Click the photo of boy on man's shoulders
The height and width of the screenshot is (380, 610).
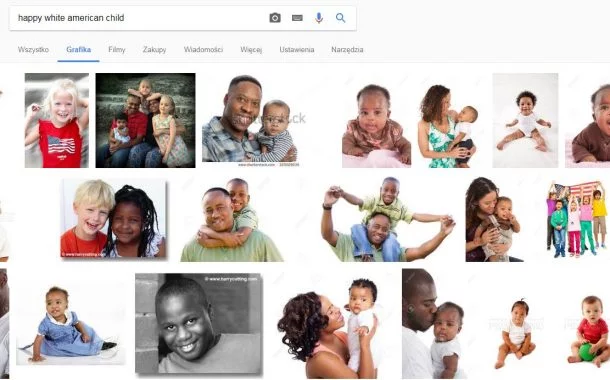388,219
